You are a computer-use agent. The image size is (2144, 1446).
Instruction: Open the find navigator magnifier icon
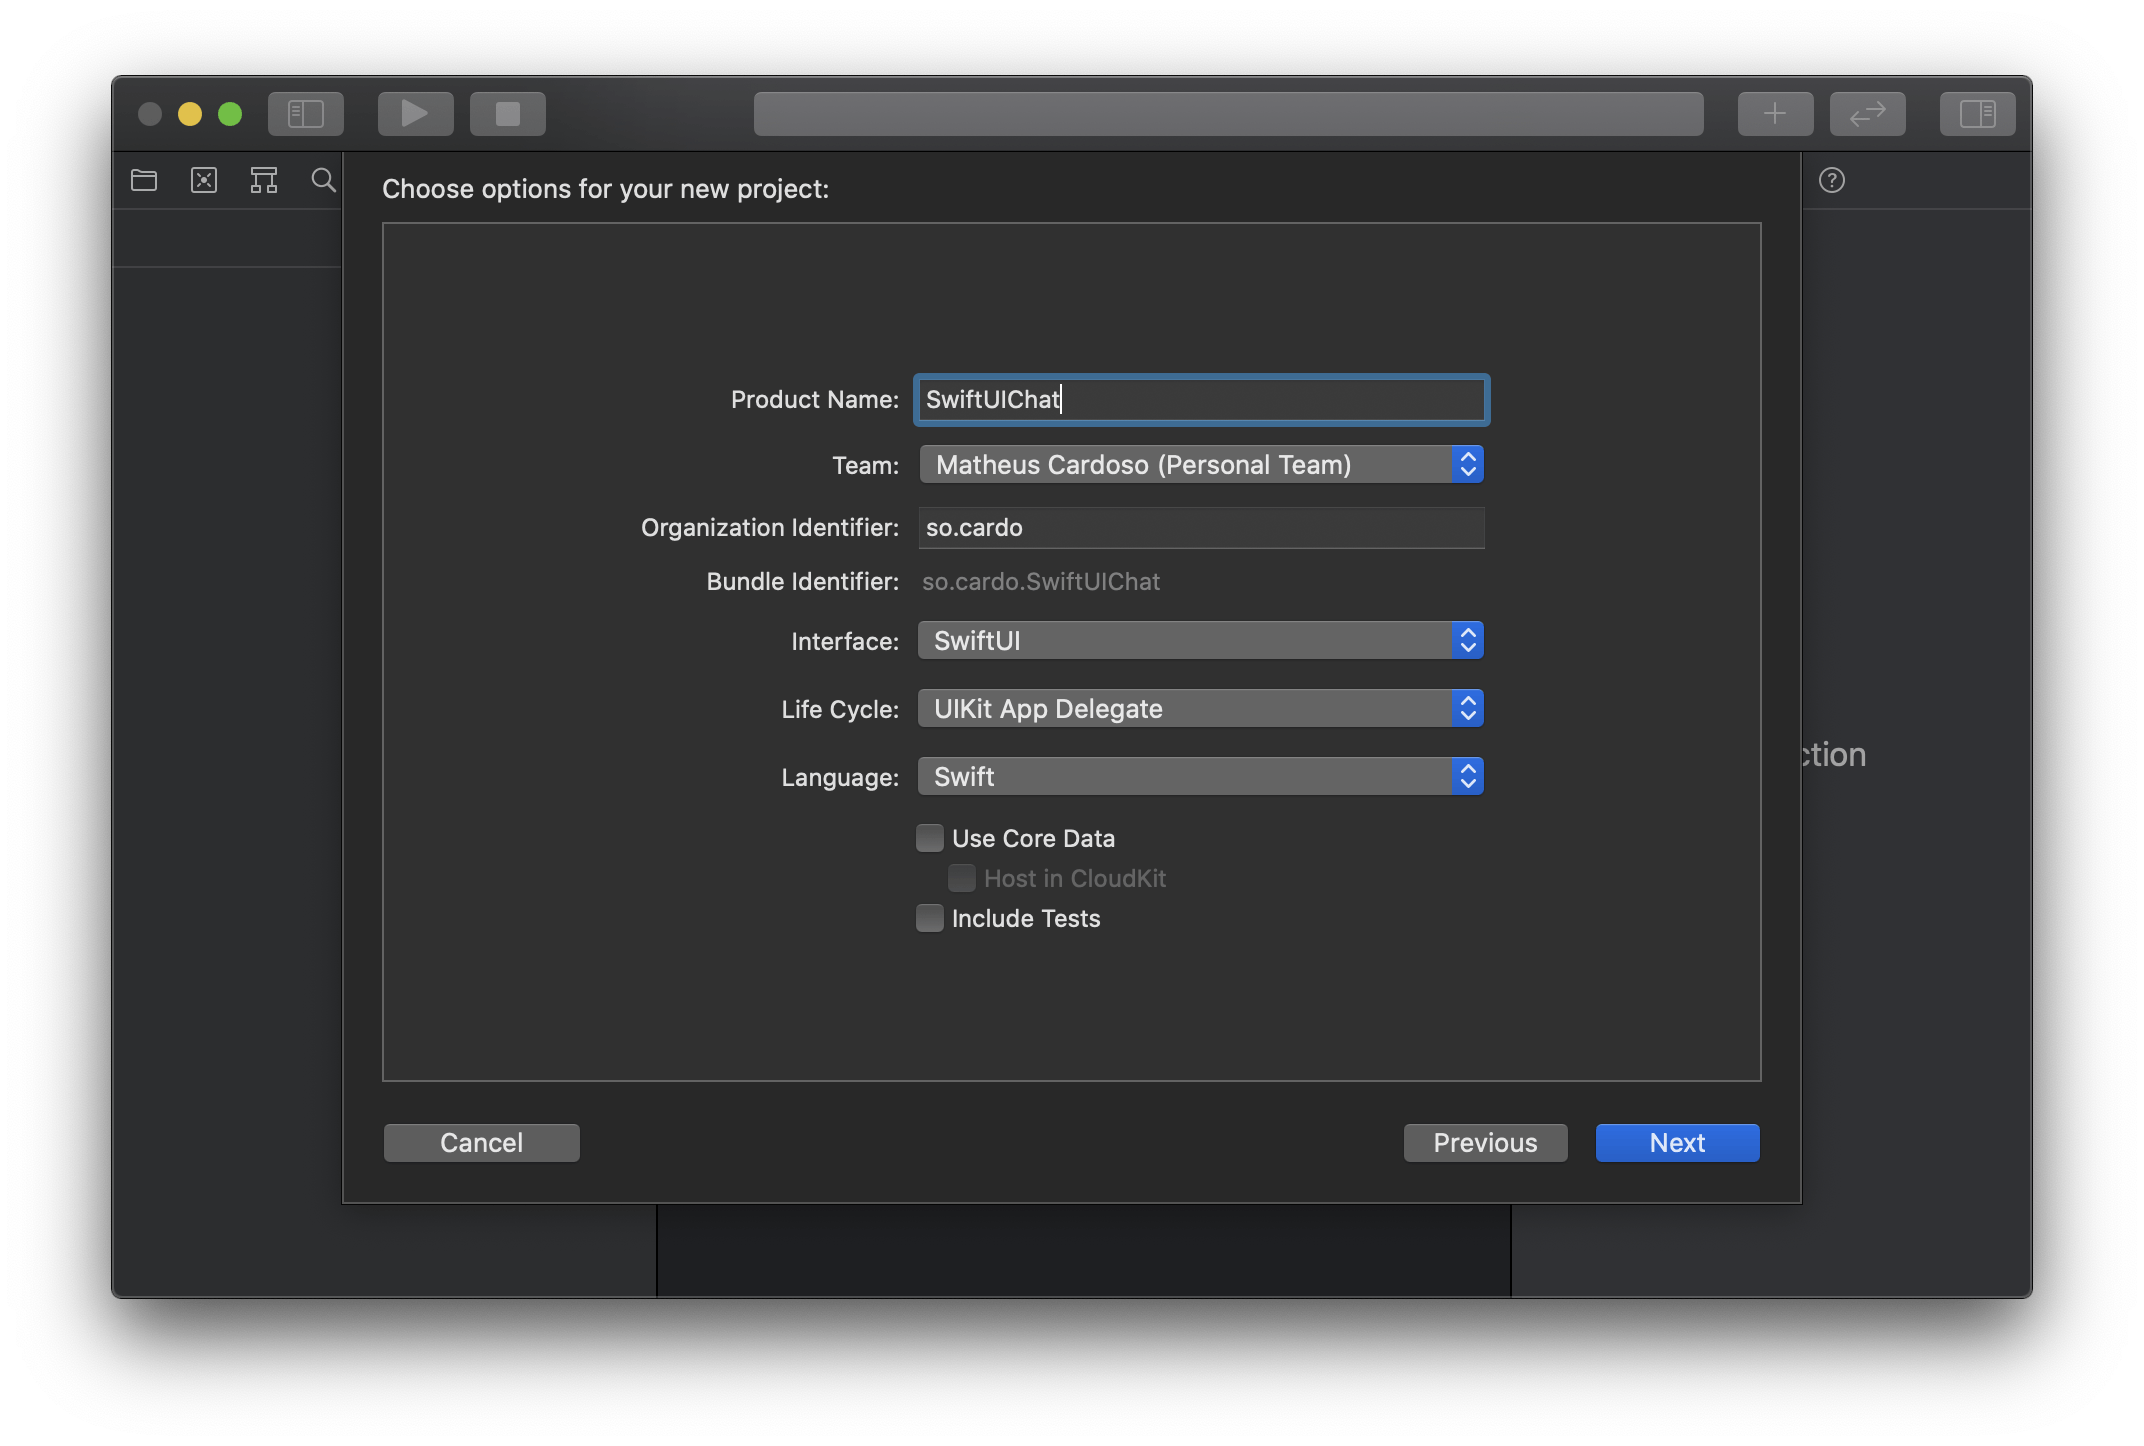coord(323,180)
